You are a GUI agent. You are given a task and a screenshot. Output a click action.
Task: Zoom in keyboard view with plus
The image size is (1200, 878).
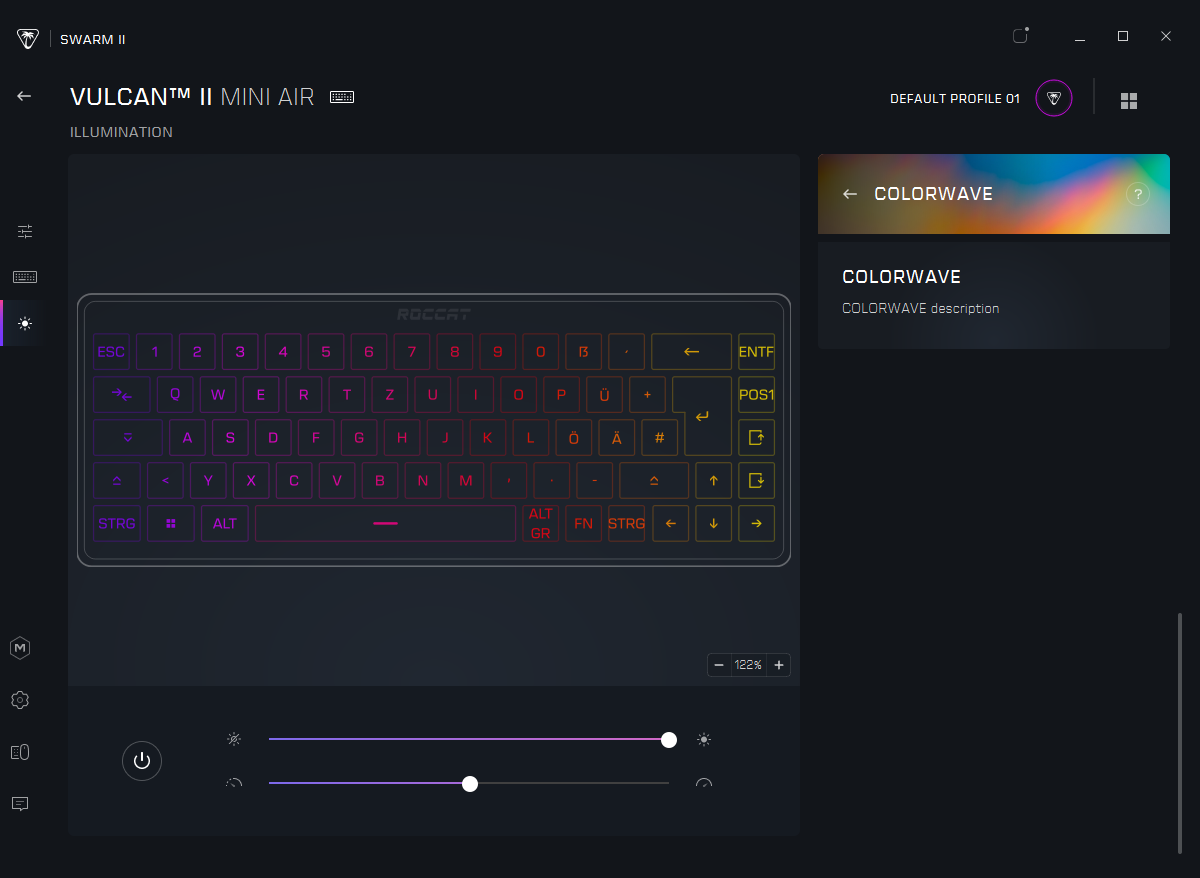click(x=779, y=665)
